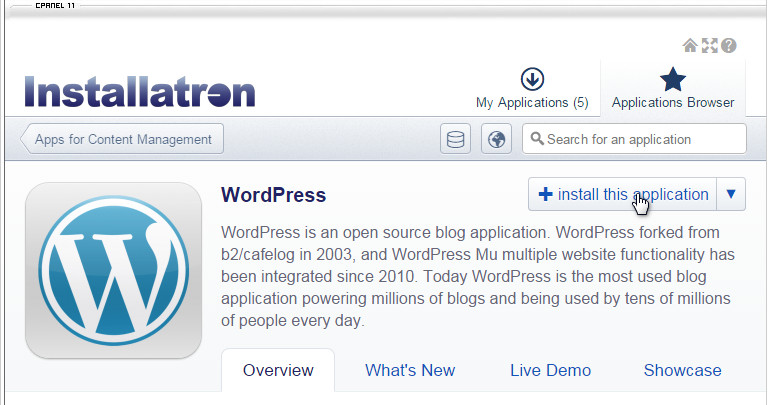Click the CPANEL 11 label

tap(55, 5)
